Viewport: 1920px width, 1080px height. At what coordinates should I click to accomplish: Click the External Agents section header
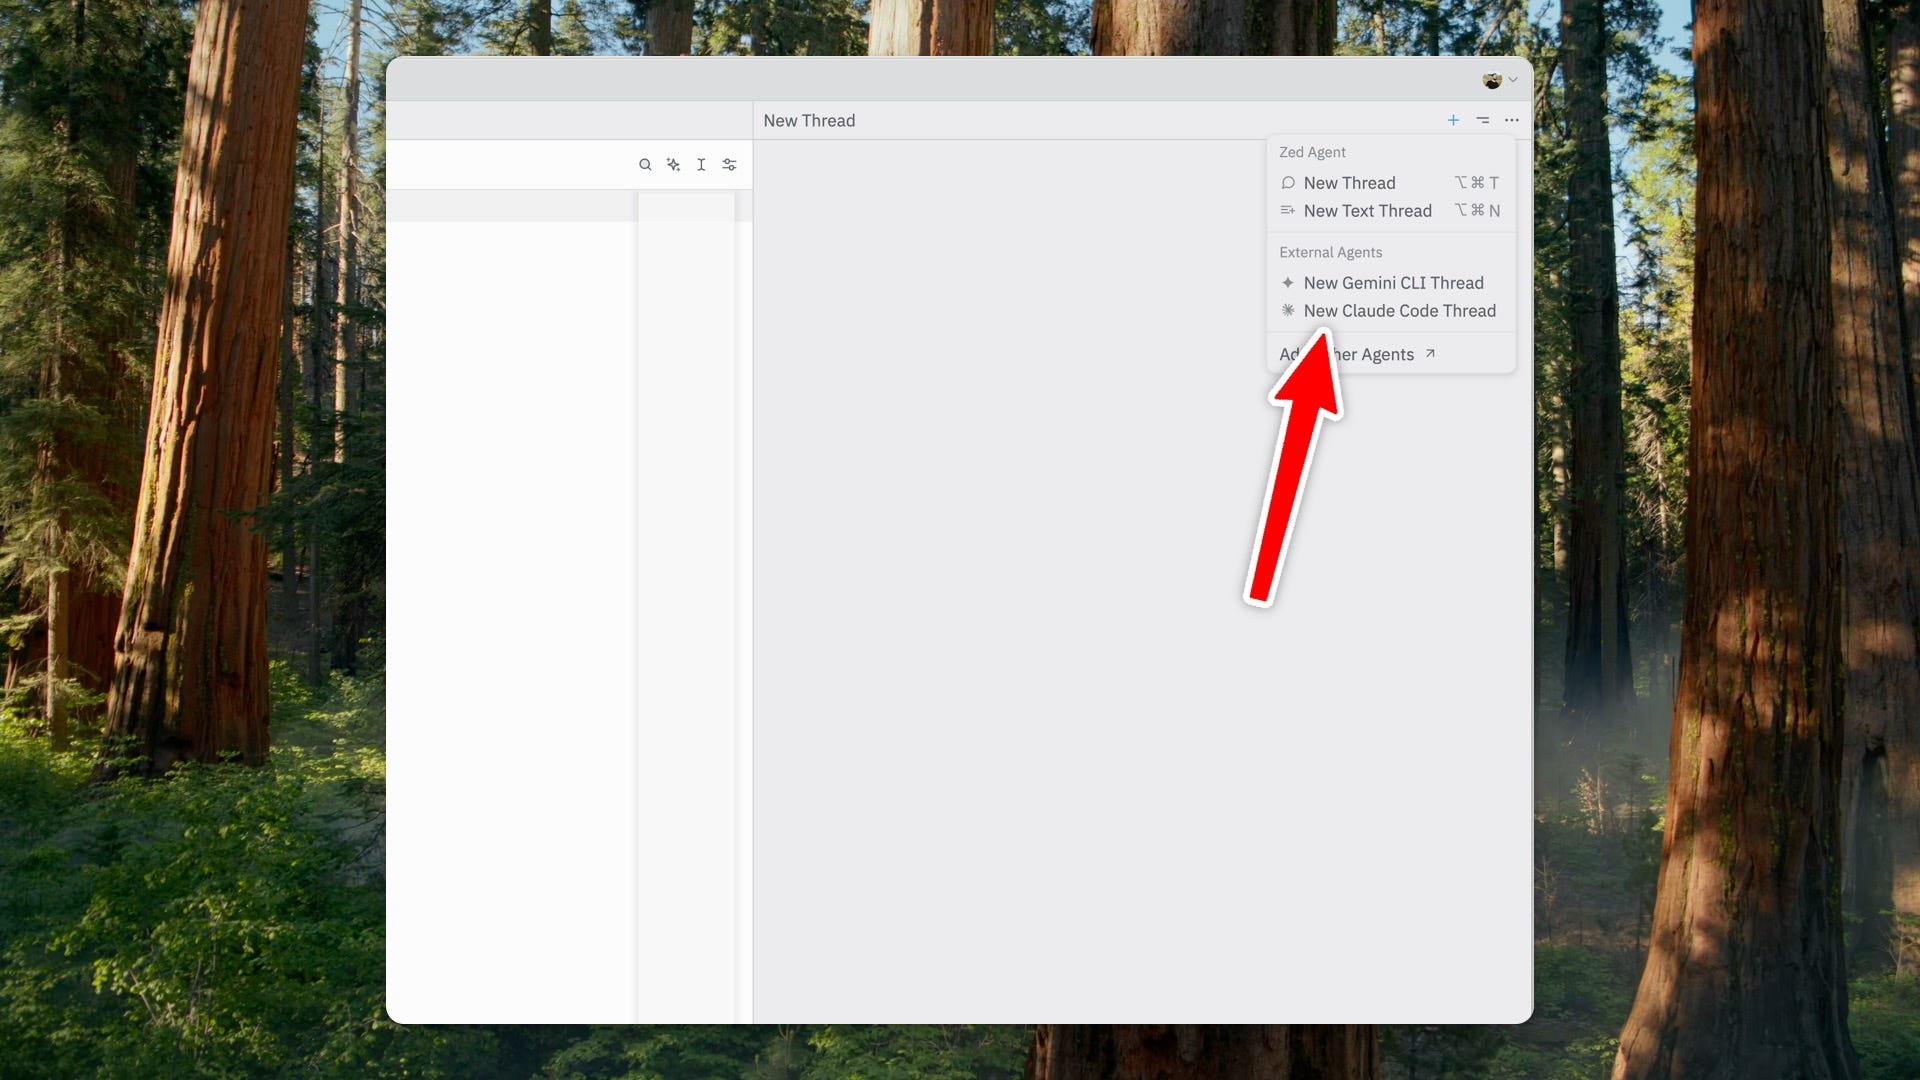[x=1330, y=253]
